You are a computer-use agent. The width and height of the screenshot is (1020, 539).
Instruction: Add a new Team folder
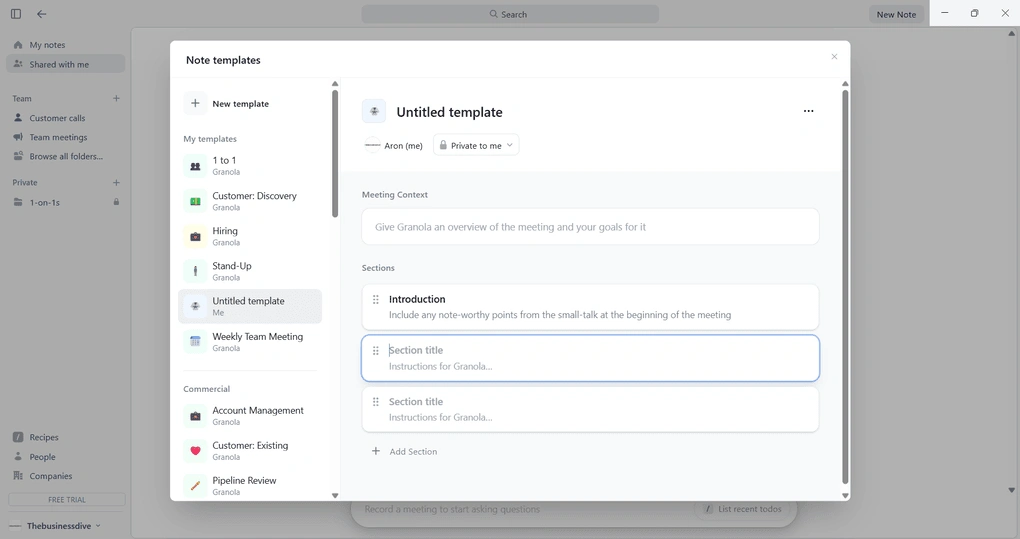click(x=116, y=98)
